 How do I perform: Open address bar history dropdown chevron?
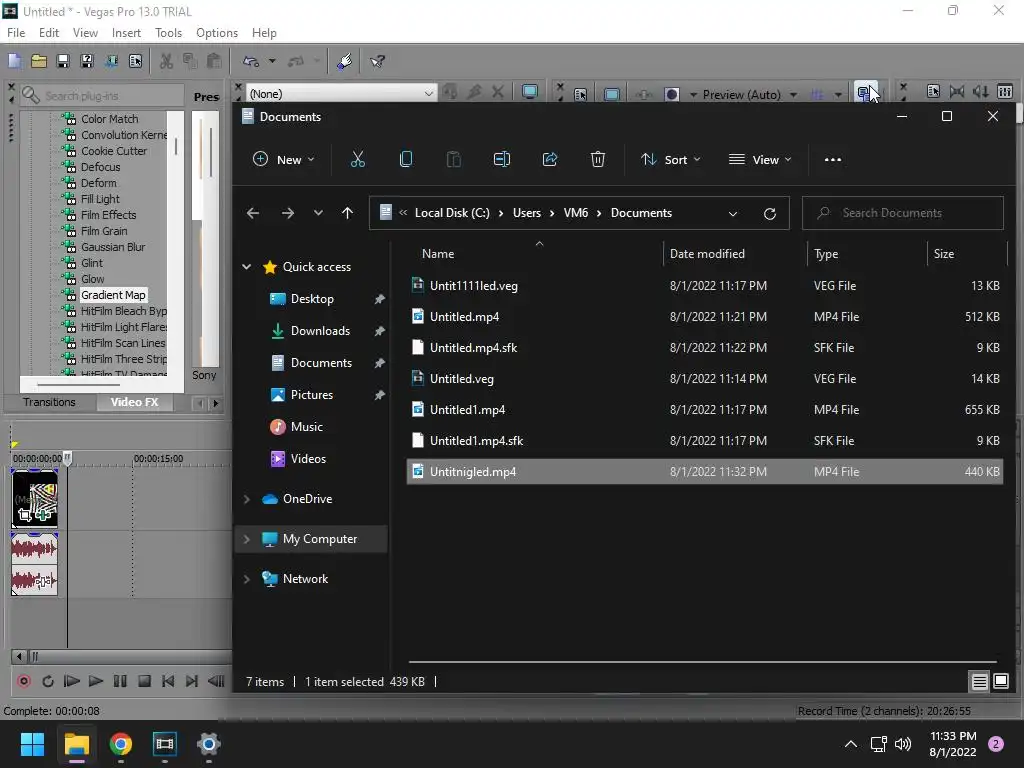pos(733,214)
